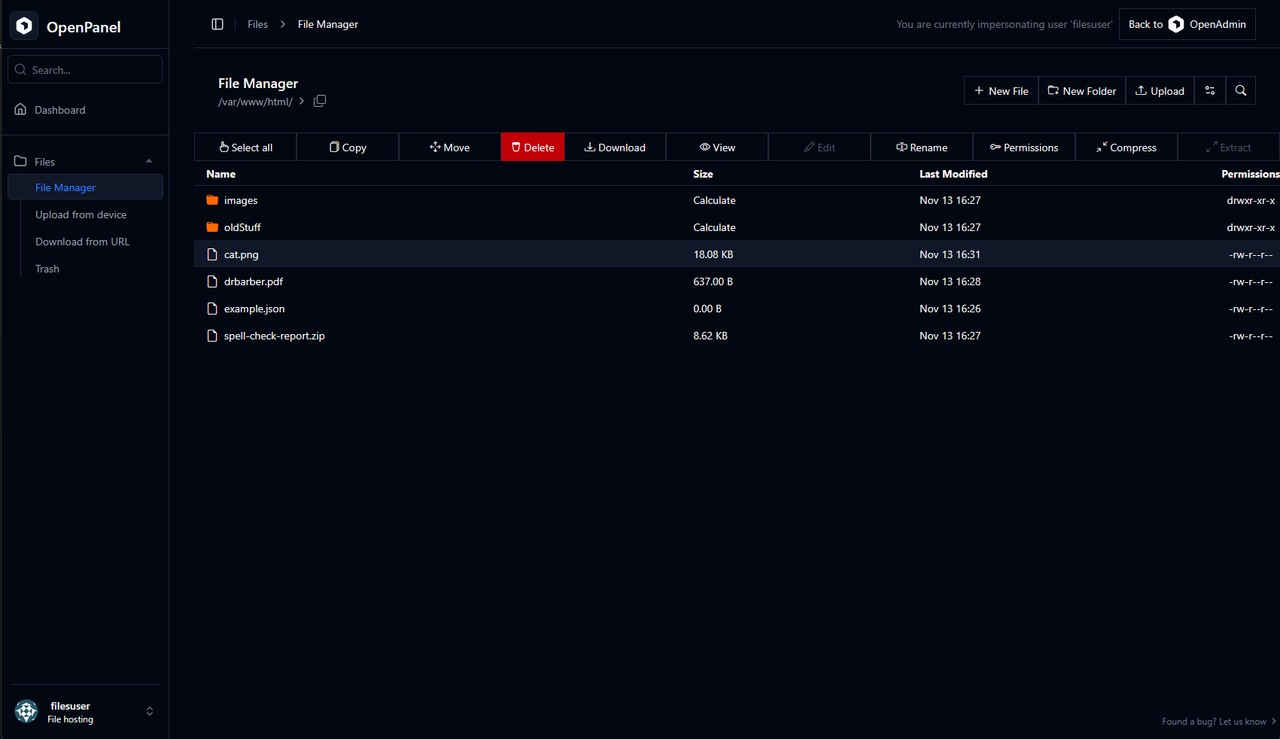Viewport: 1280px width, 739px height.
Task: Click the OpenPanel logo icon
Action: click(24, 25)
